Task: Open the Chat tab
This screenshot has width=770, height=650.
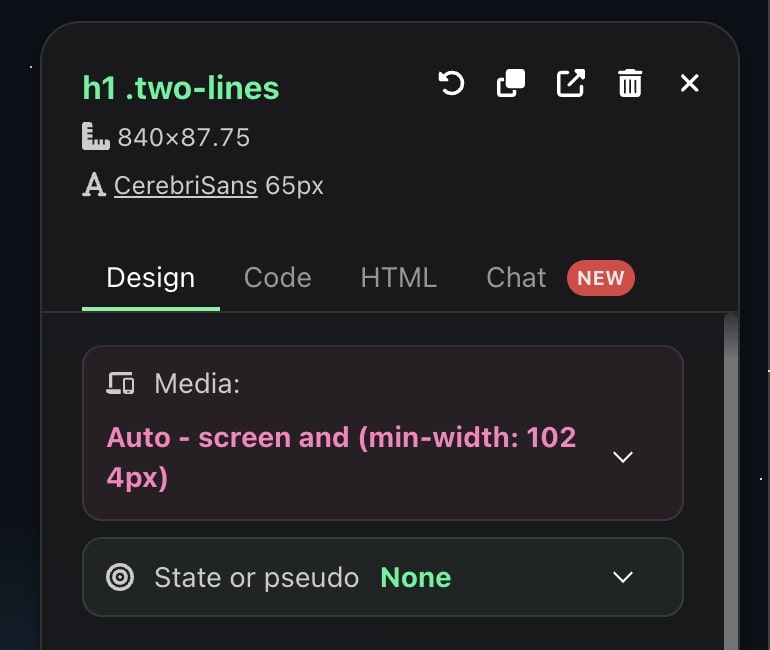Action: point(516,277)
